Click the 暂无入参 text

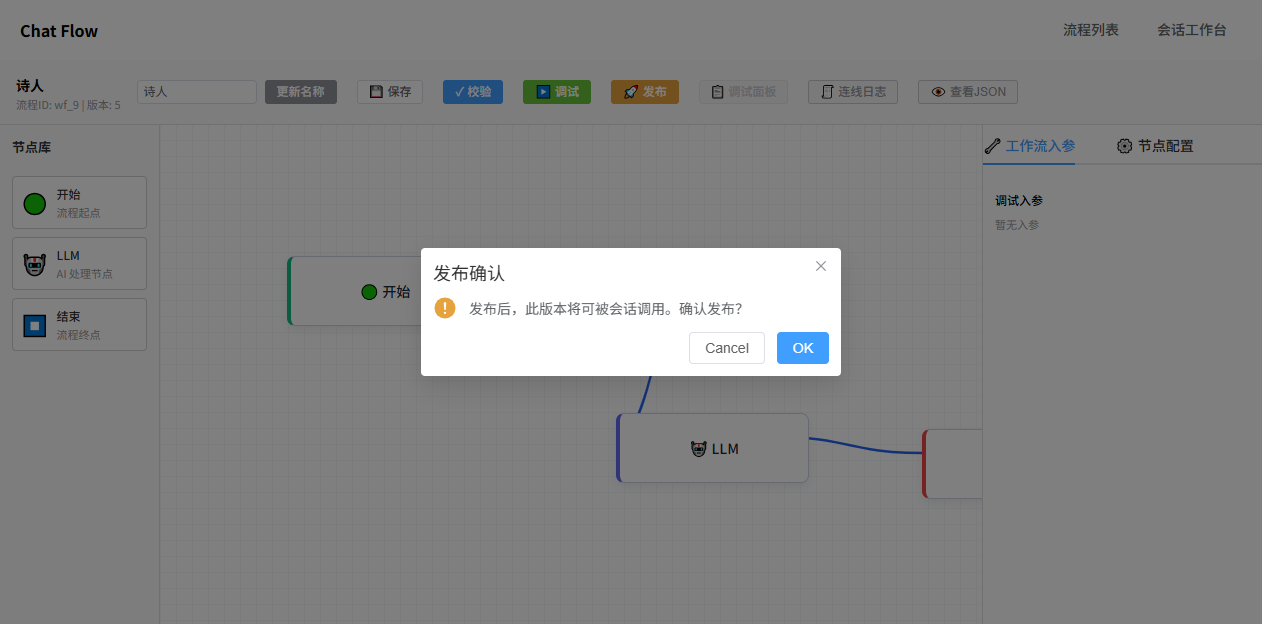click(1017, 225)
